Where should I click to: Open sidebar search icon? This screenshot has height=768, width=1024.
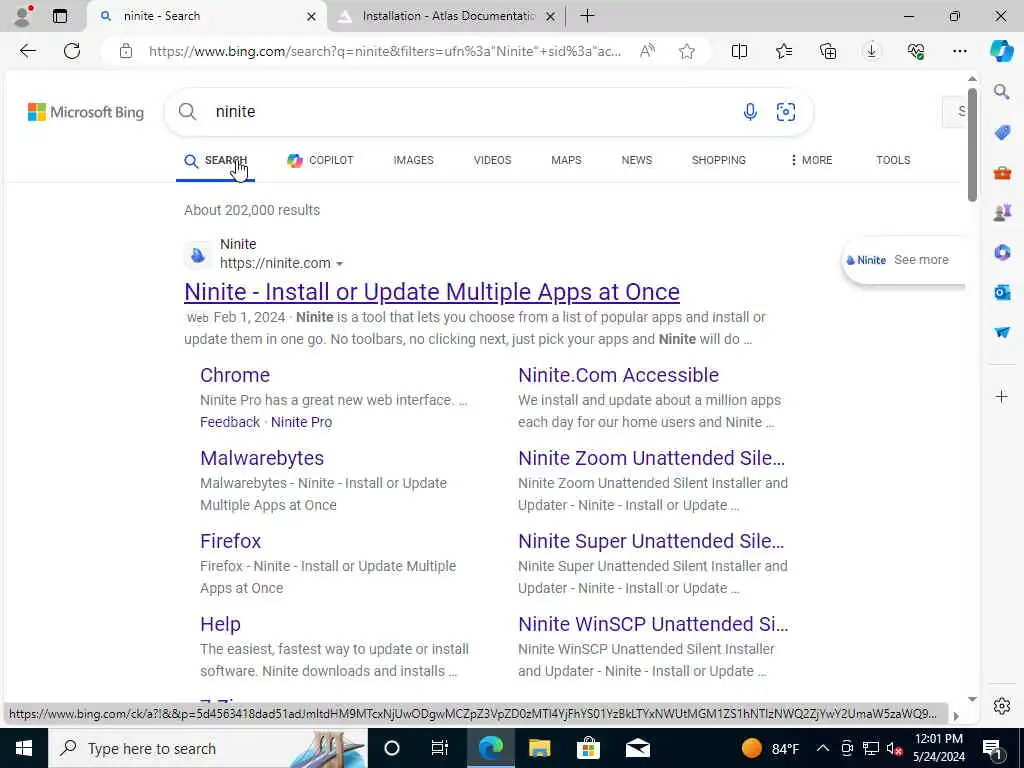(x=1002, y=92)
